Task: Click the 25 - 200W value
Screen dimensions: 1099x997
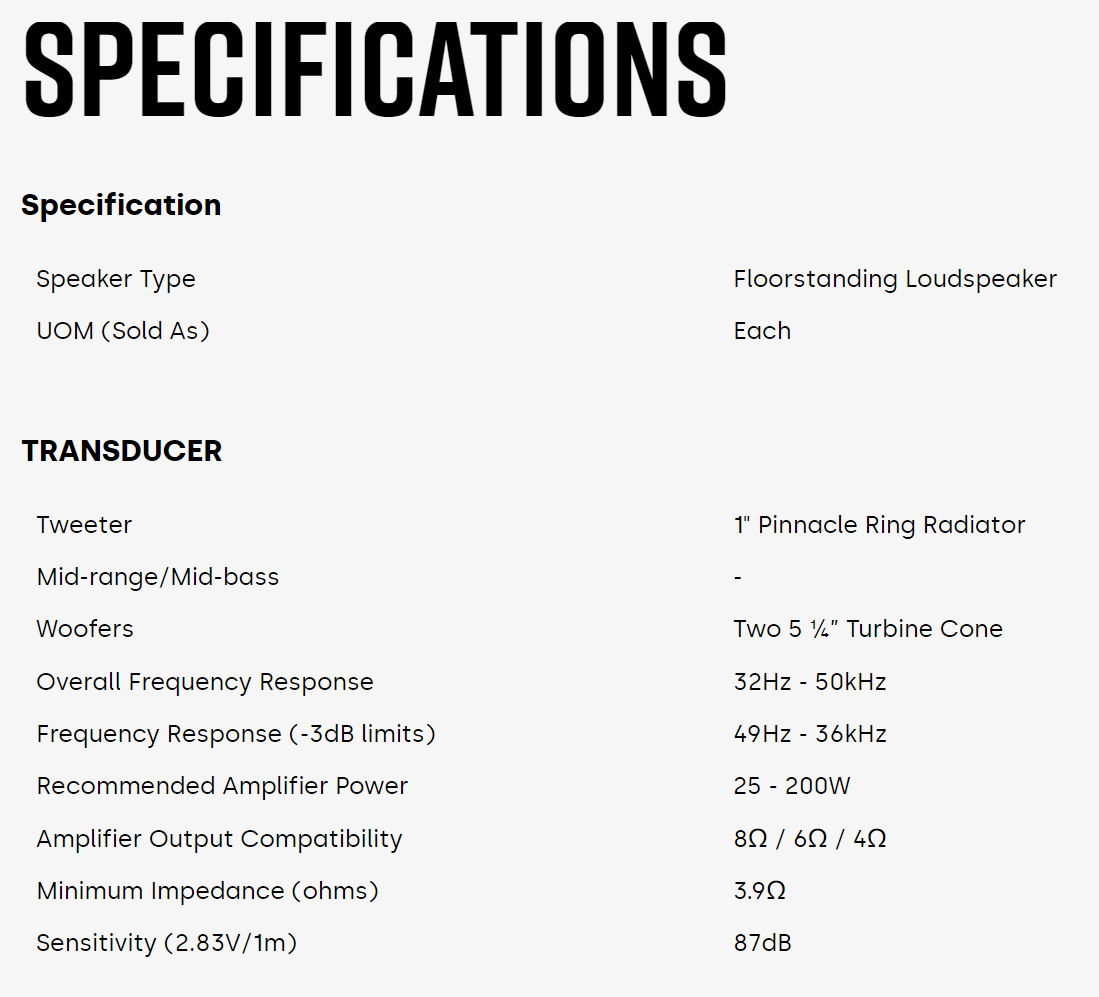Action: [792, 786]
